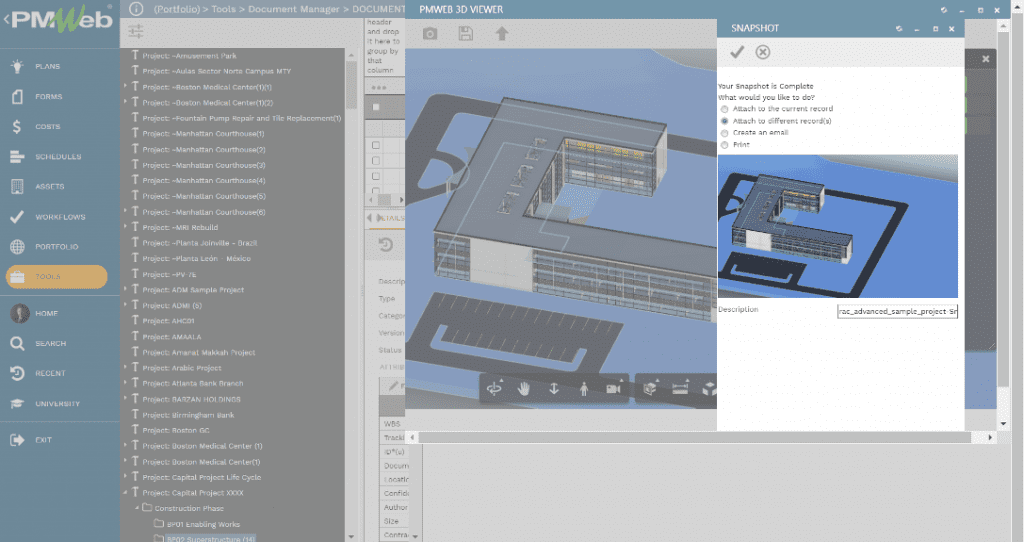
Task: Expand Project: Arabic Project node
Action: [125, 368]
